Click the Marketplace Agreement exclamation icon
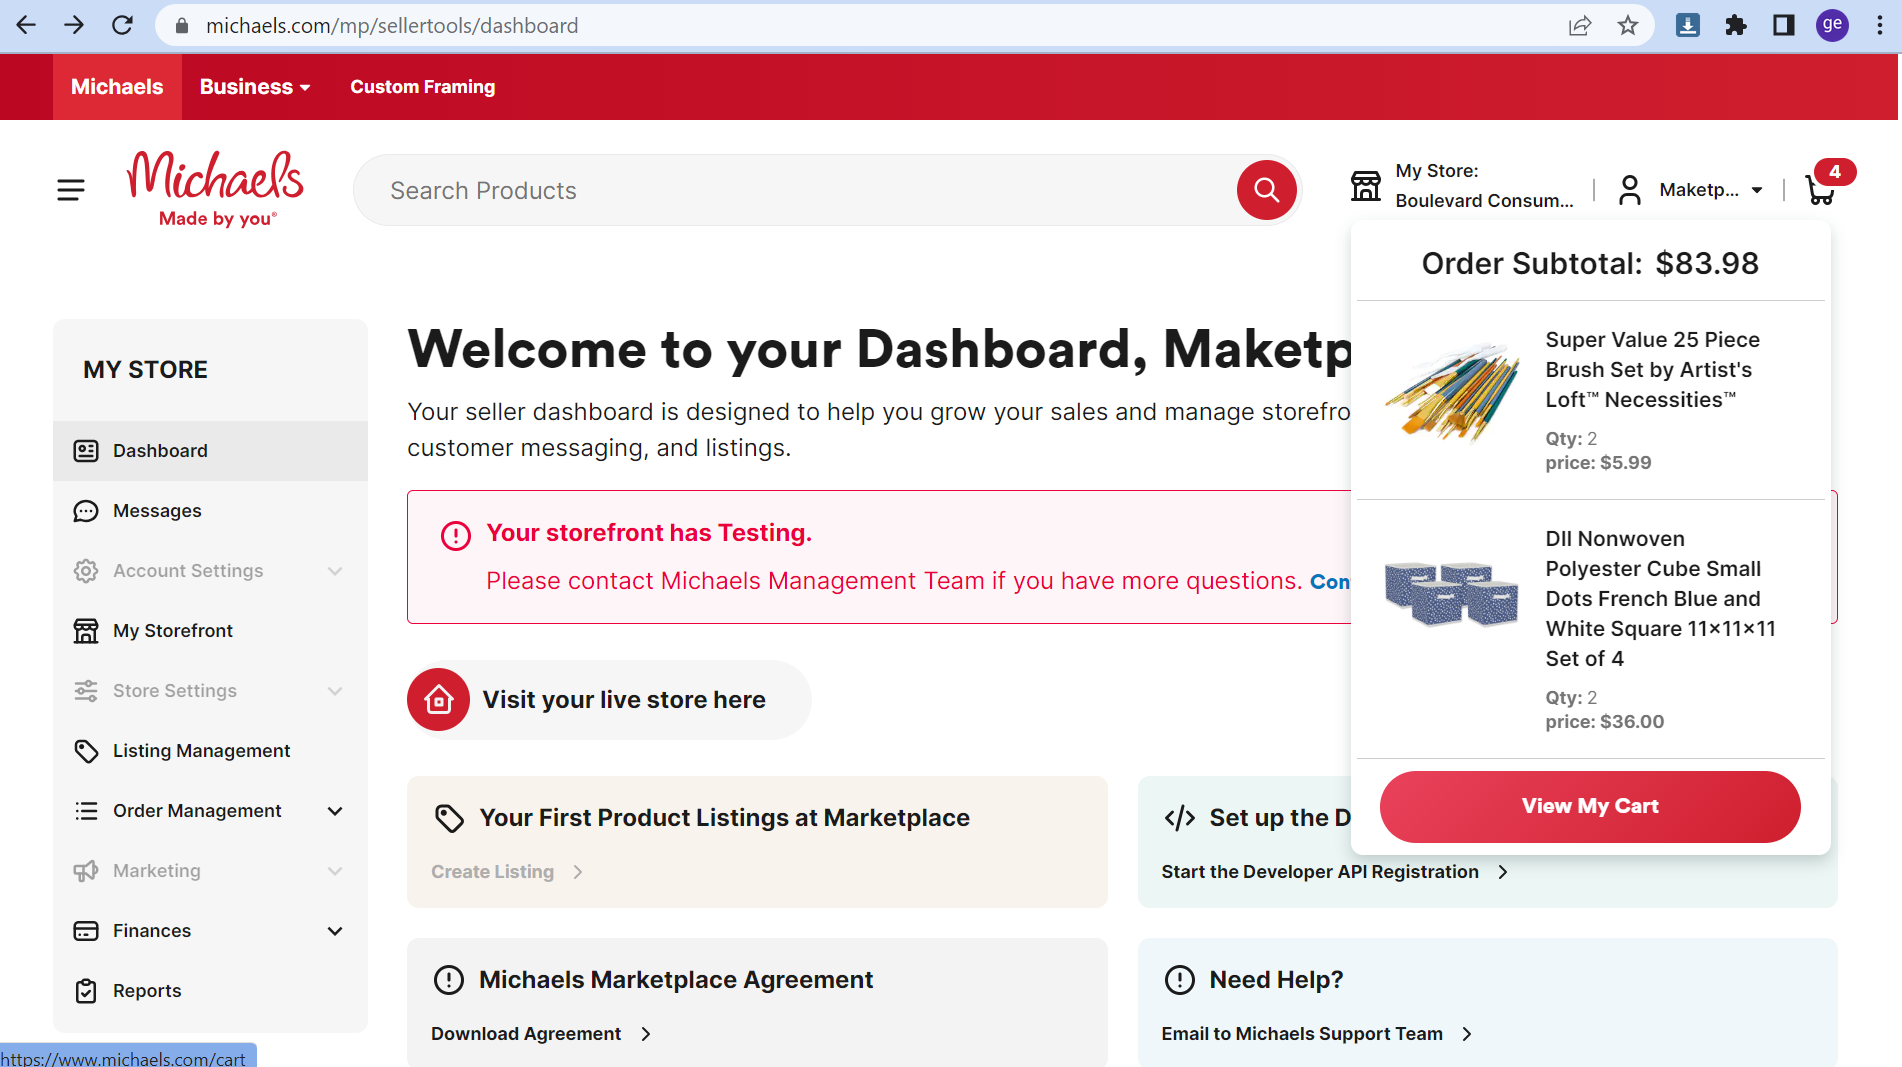 pos(449,980)
